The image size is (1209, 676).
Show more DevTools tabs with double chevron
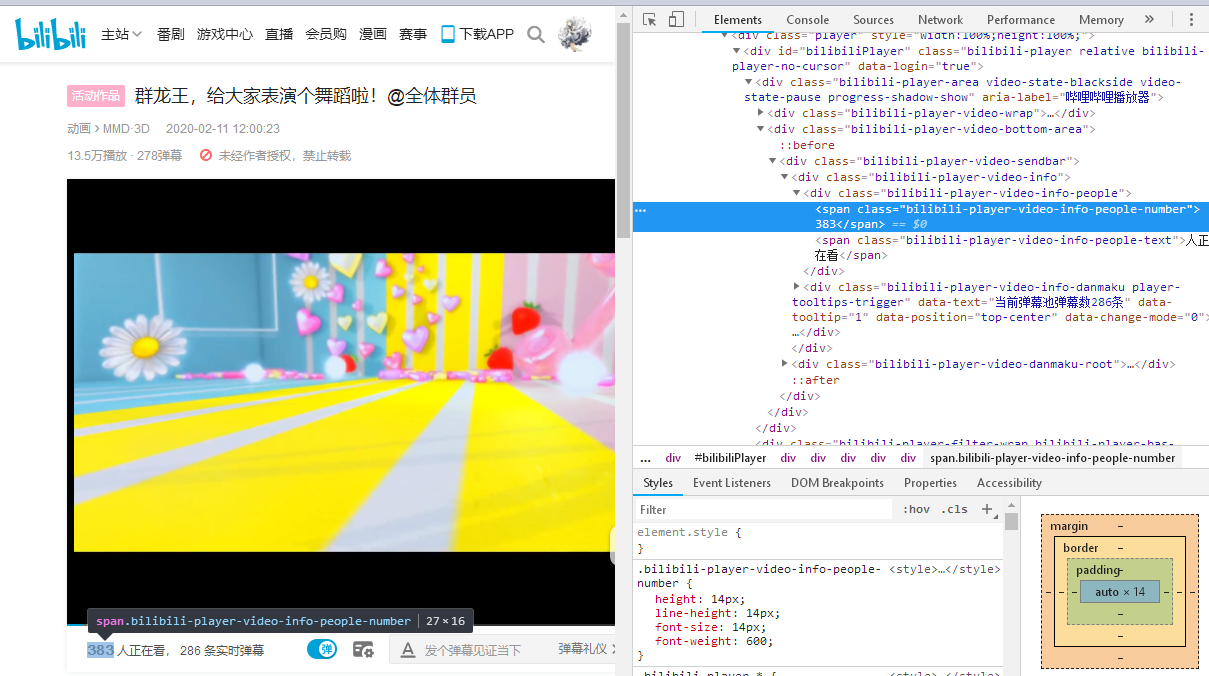click(x=1149, y=19)
